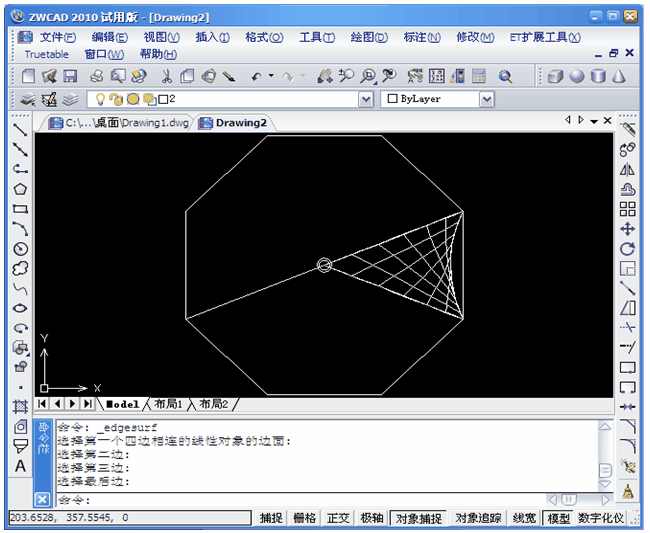Open the ByLayer color dropdown
This screenshot has width=650, height=533.
[x=487, y=99]
